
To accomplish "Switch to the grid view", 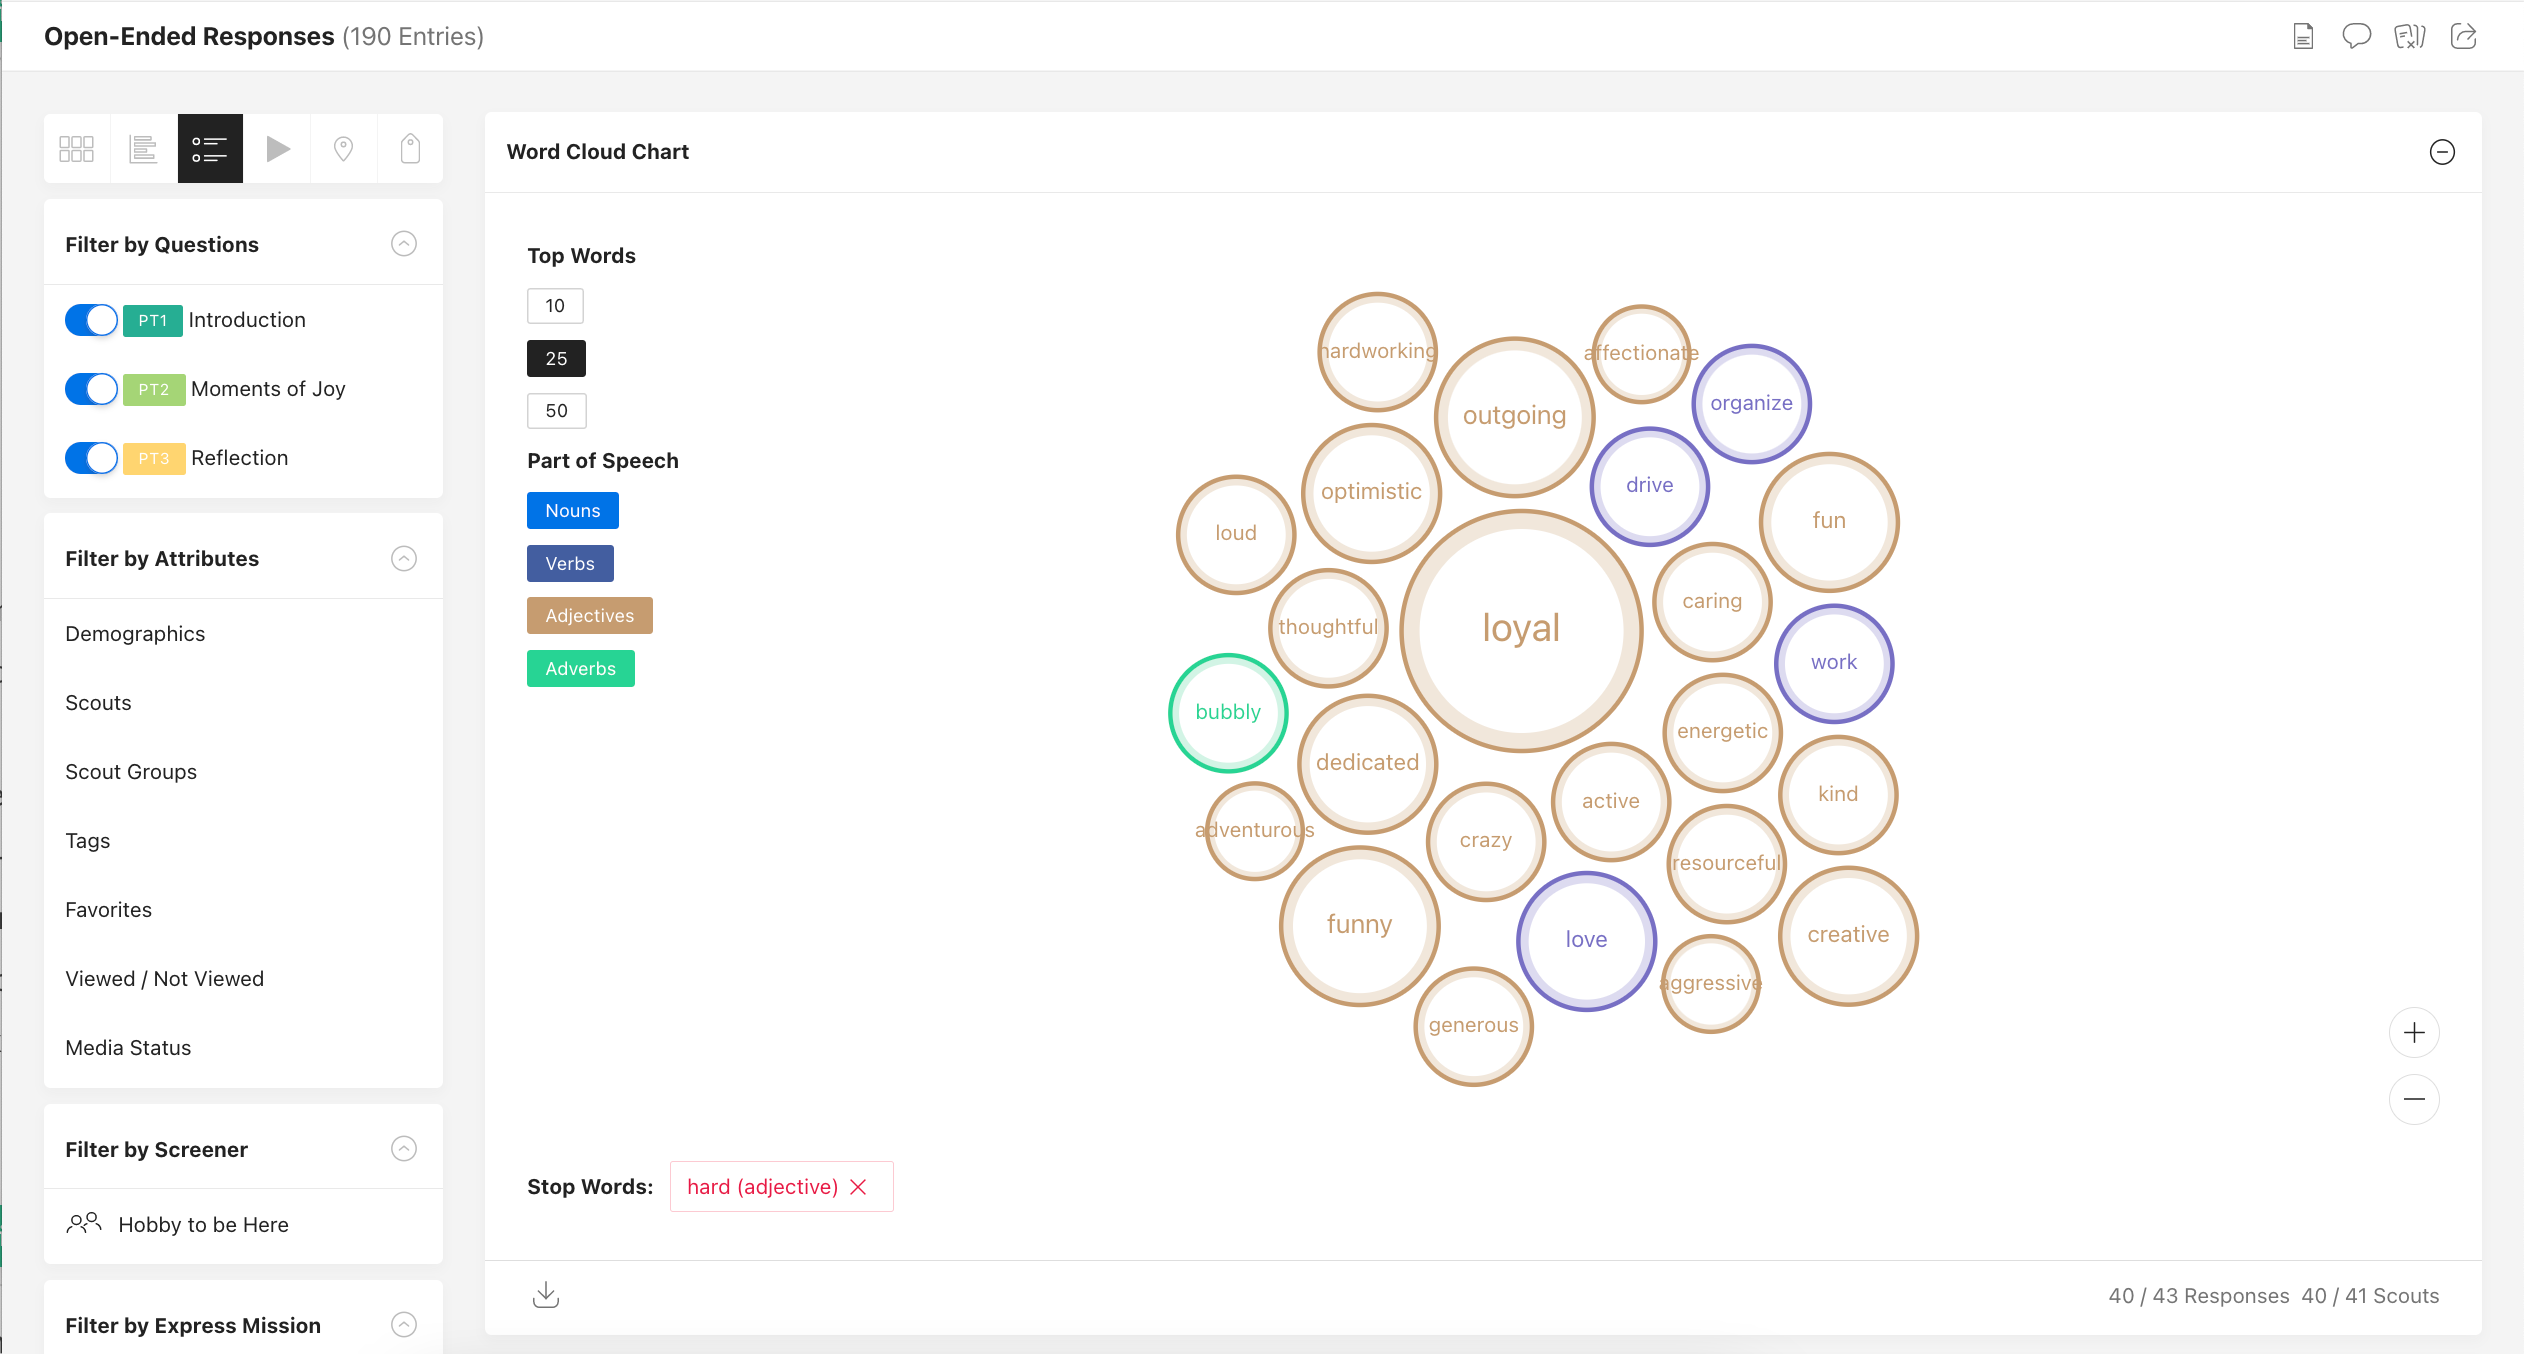I will pos(76,148).
